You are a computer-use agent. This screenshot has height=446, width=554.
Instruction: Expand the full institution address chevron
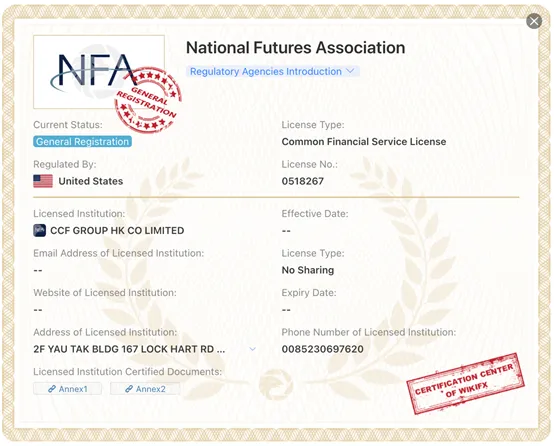pyautogui.click(x=252, y=349)
